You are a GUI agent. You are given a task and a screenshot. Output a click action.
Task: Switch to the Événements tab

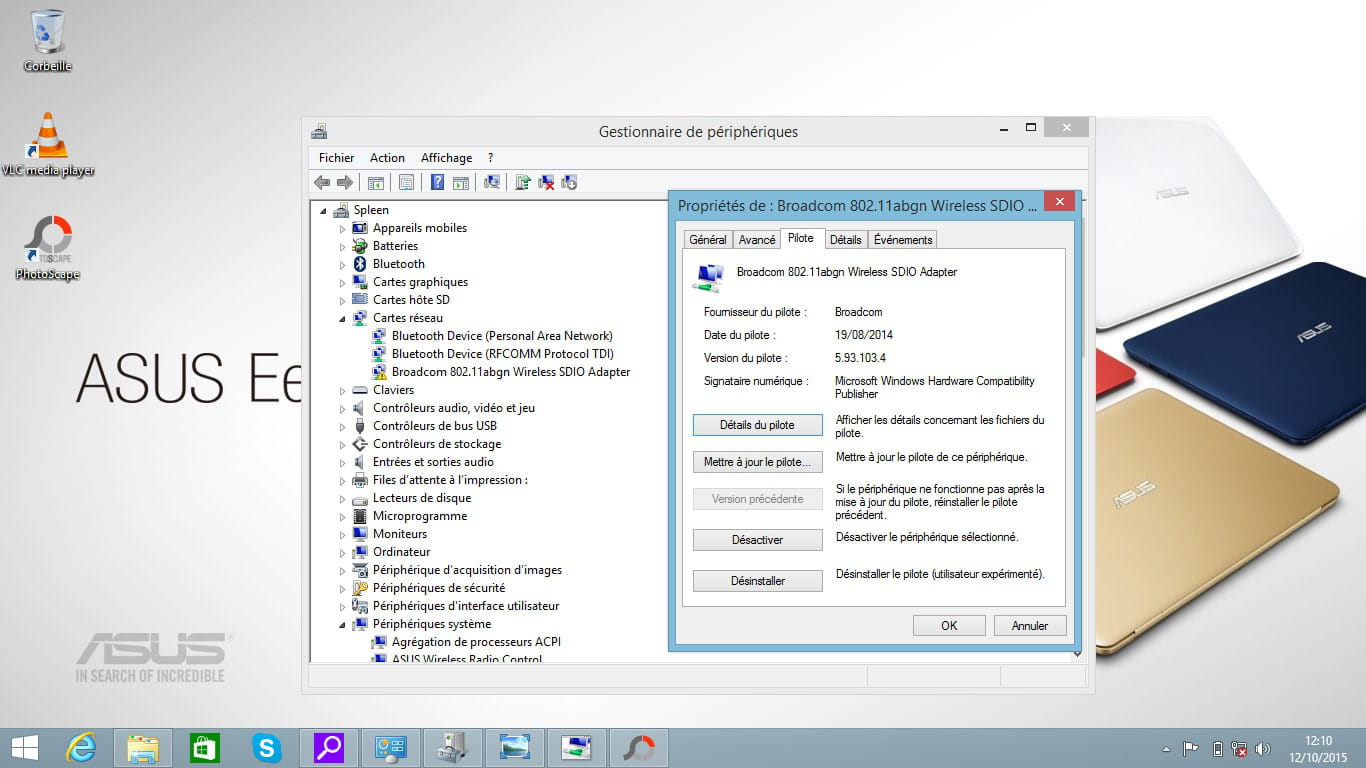903,240
